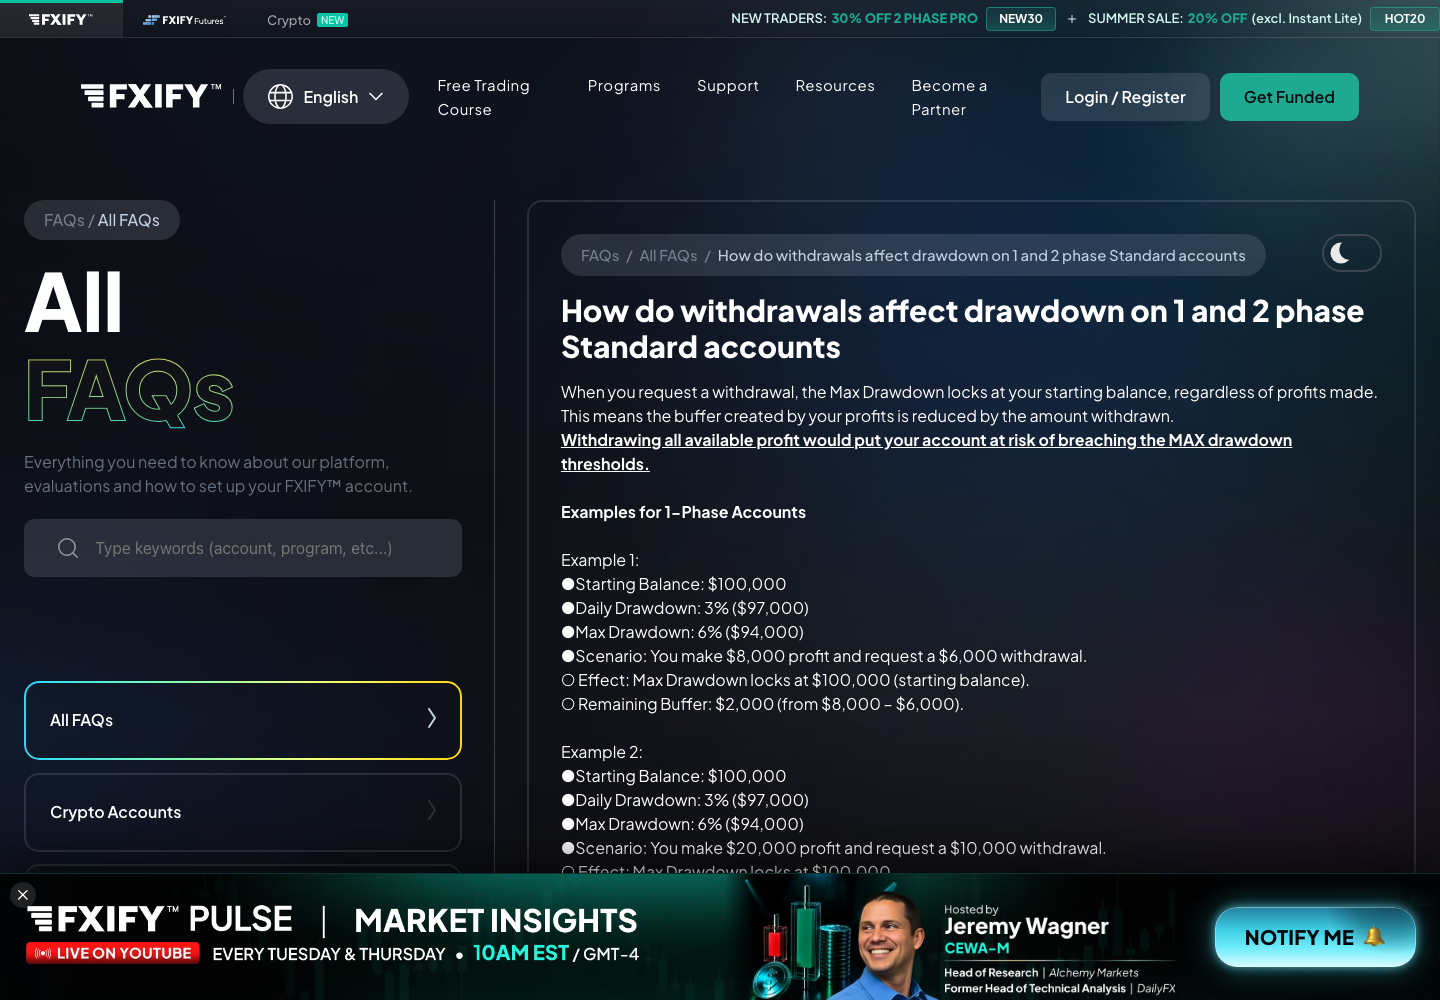Image resolution: width=1440 pixels, height=1000 pixels.
Task: Click All FAQs in article breadcrumb
Action: click(x=668, y=256)
